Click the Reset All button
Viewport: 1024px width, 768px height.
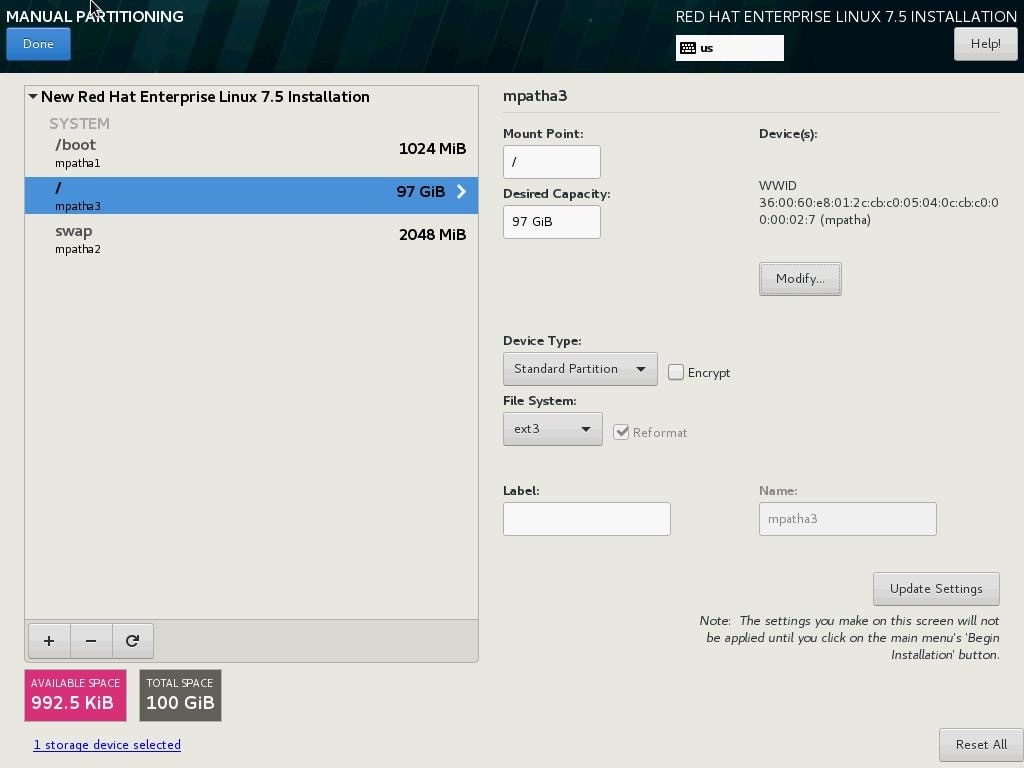tap(981, 745)
